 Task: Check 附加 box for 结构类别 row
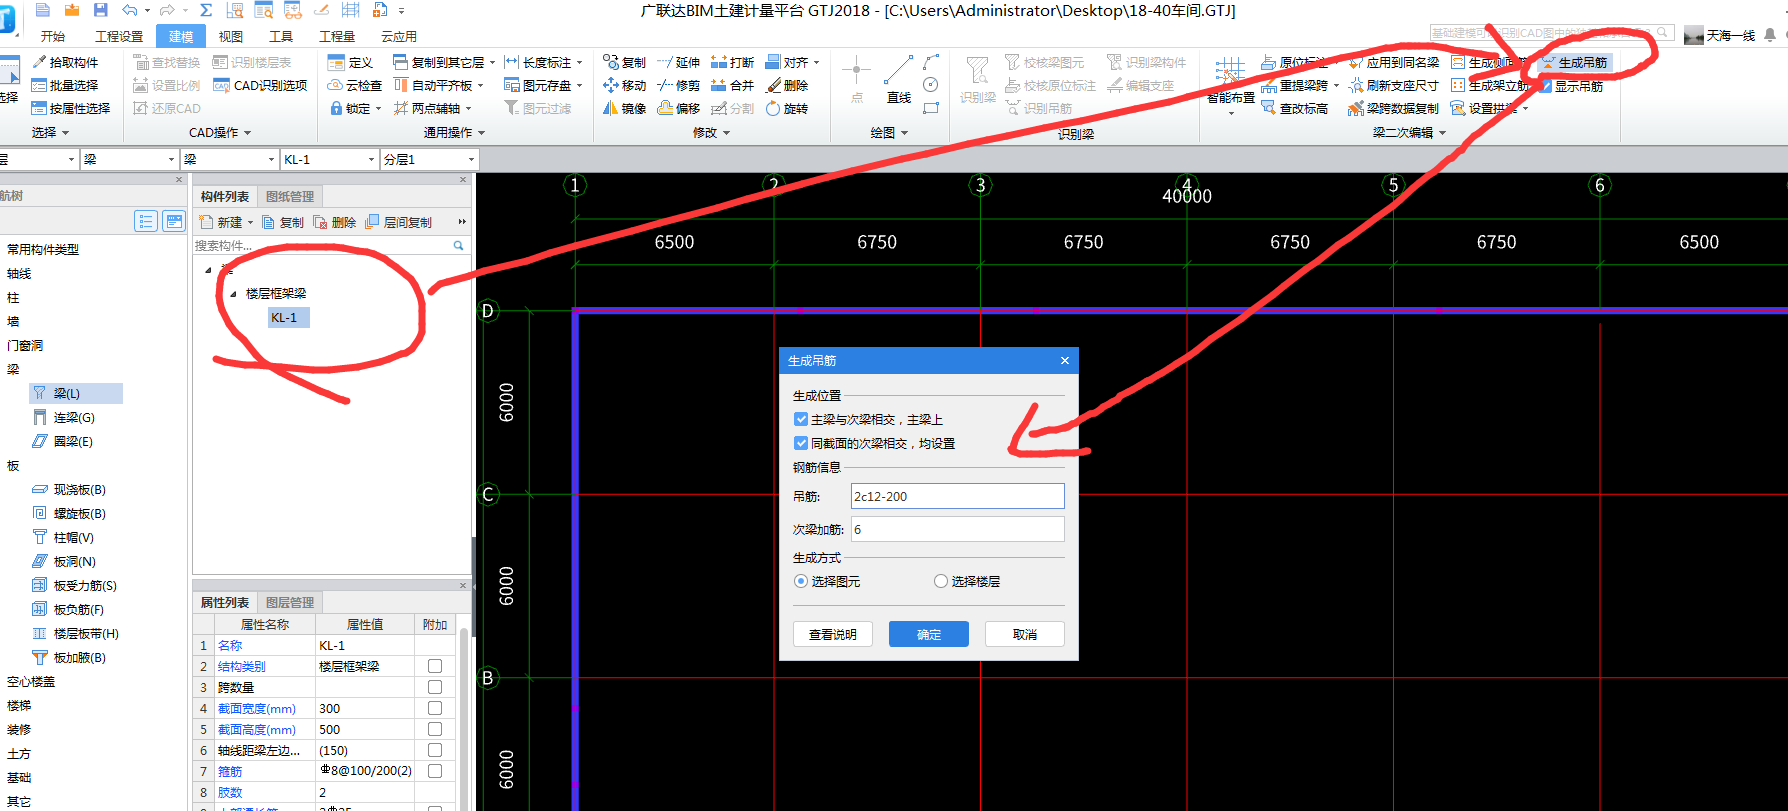(x=435, y=666)
